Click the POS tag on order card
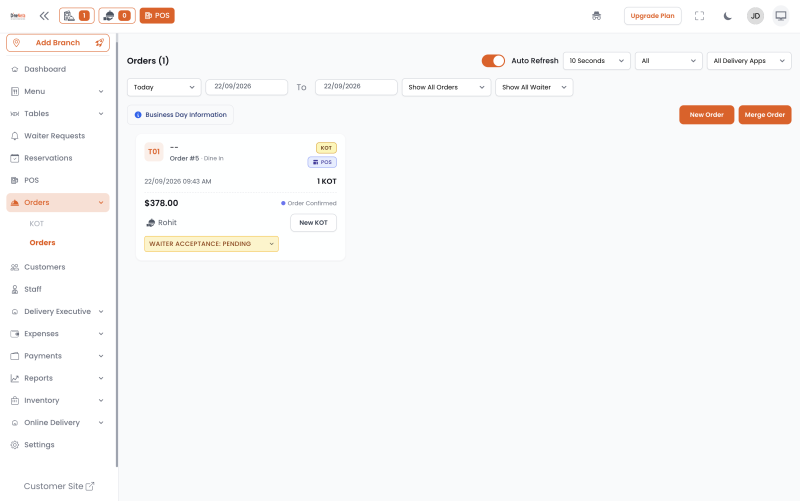Screen dimensions: 800x501 (322, 162)
